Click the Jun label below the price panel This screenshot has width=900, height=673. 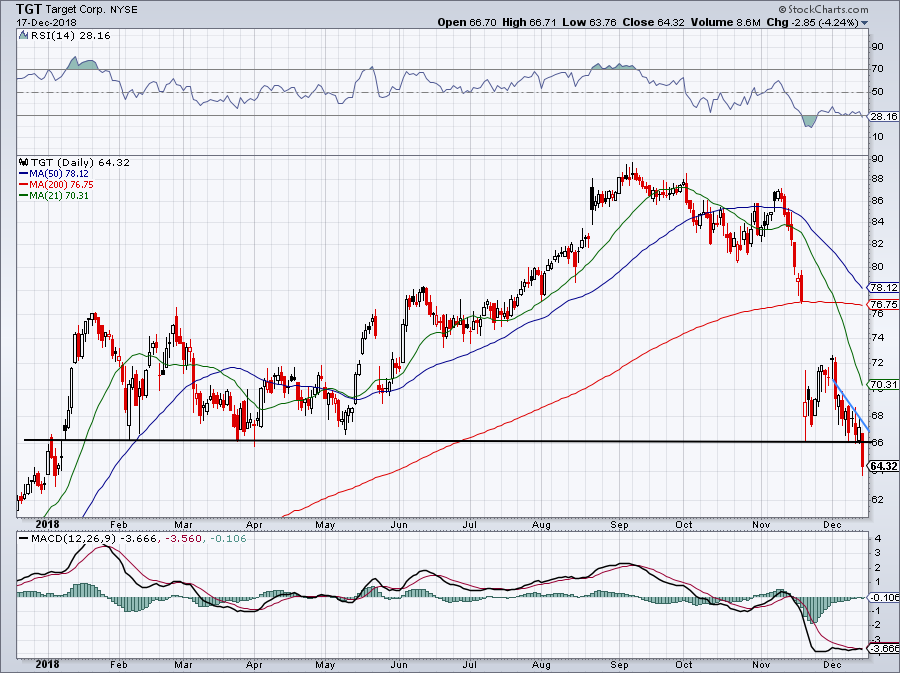point(398,524)
